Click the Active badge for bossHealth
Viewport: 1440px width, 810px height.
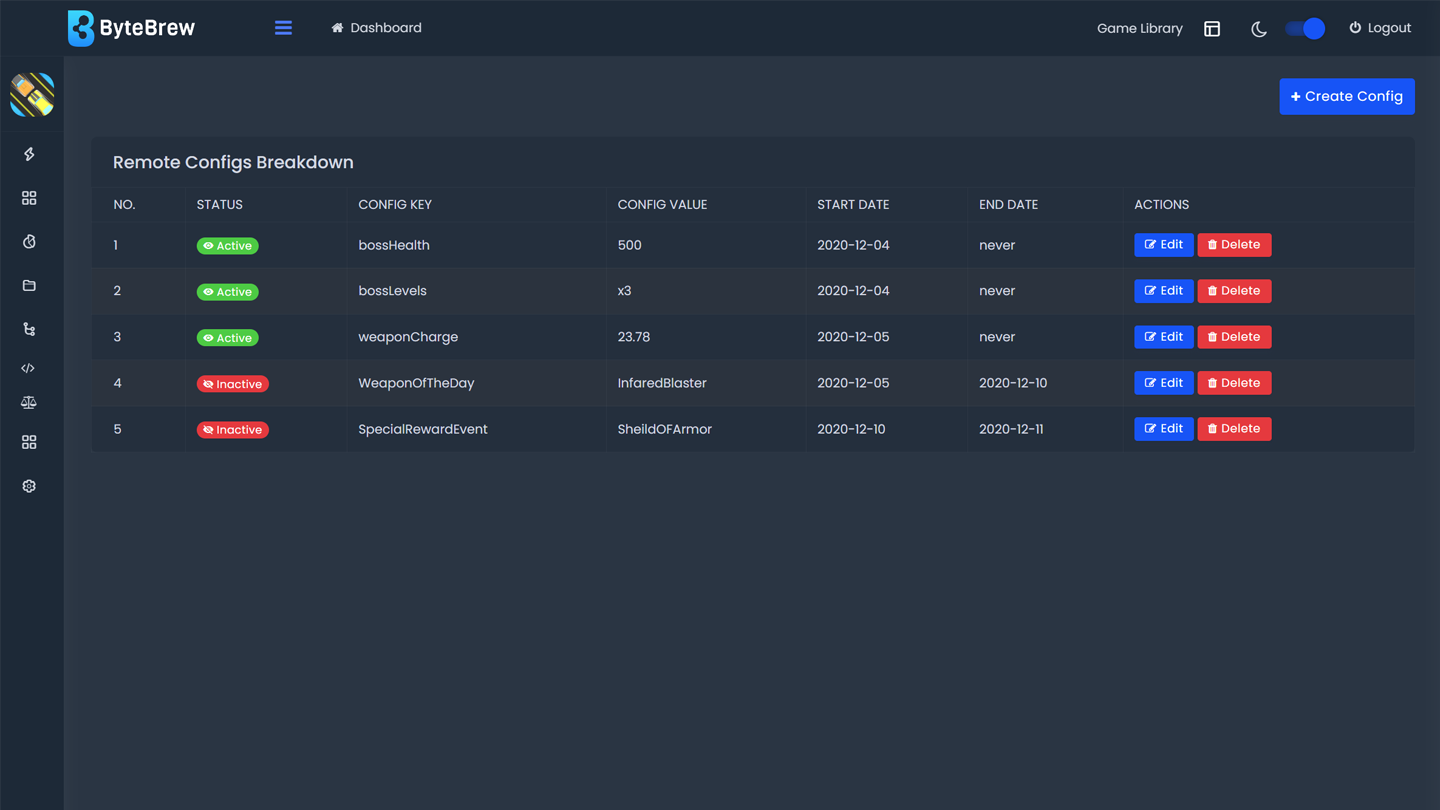coord(228,246)
